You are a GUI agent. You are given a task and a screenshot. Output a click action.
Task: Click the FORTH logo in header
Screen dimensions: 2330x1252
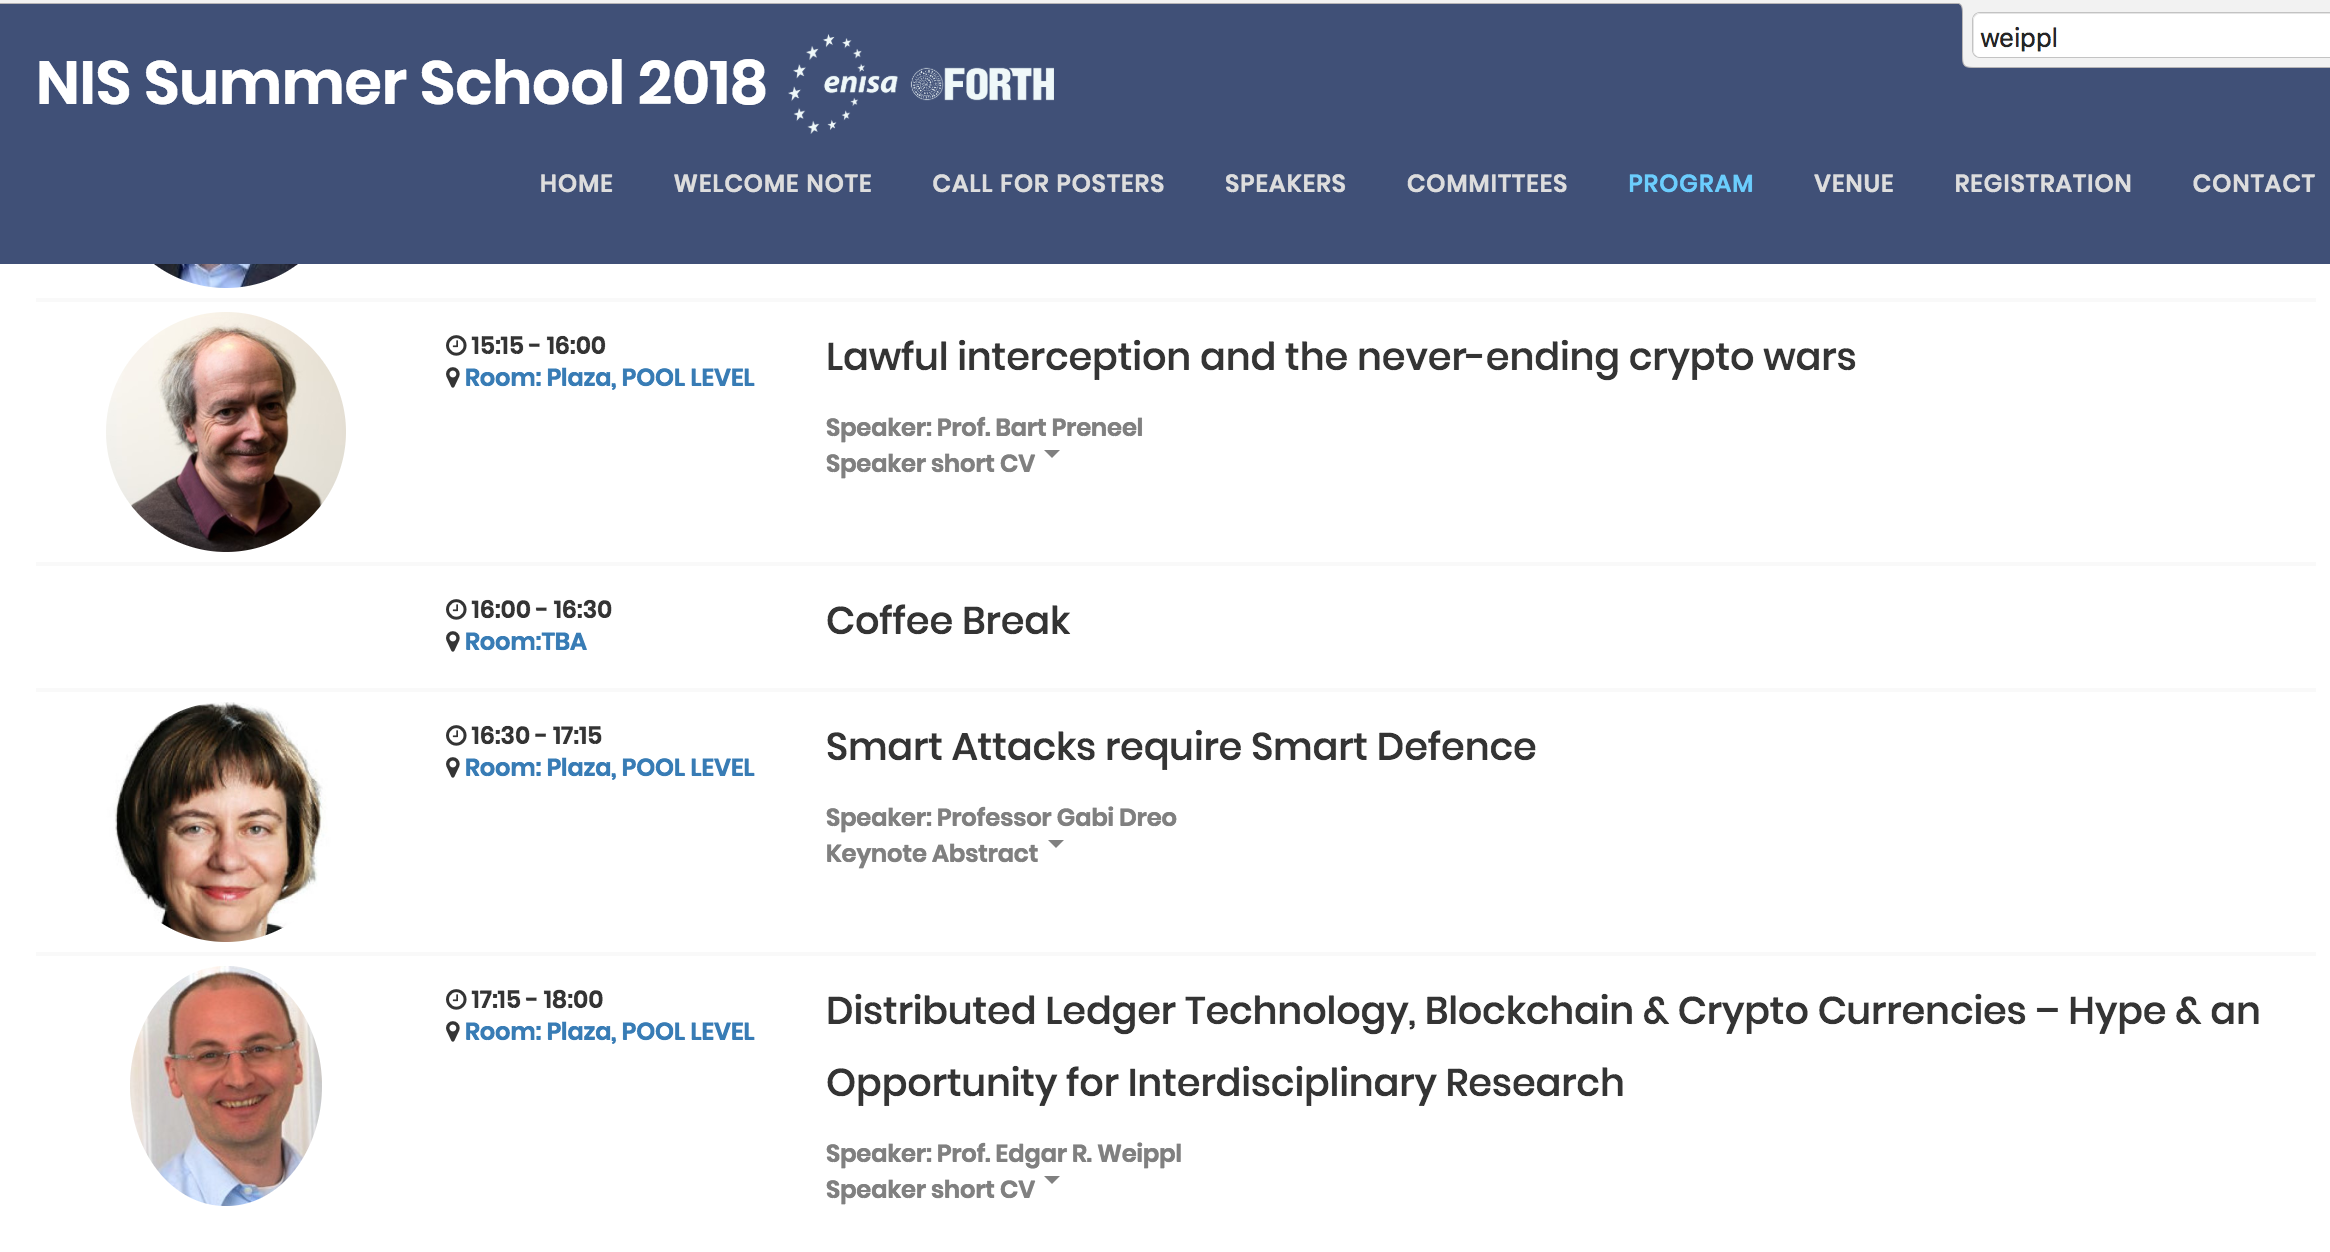click(983, 85)
